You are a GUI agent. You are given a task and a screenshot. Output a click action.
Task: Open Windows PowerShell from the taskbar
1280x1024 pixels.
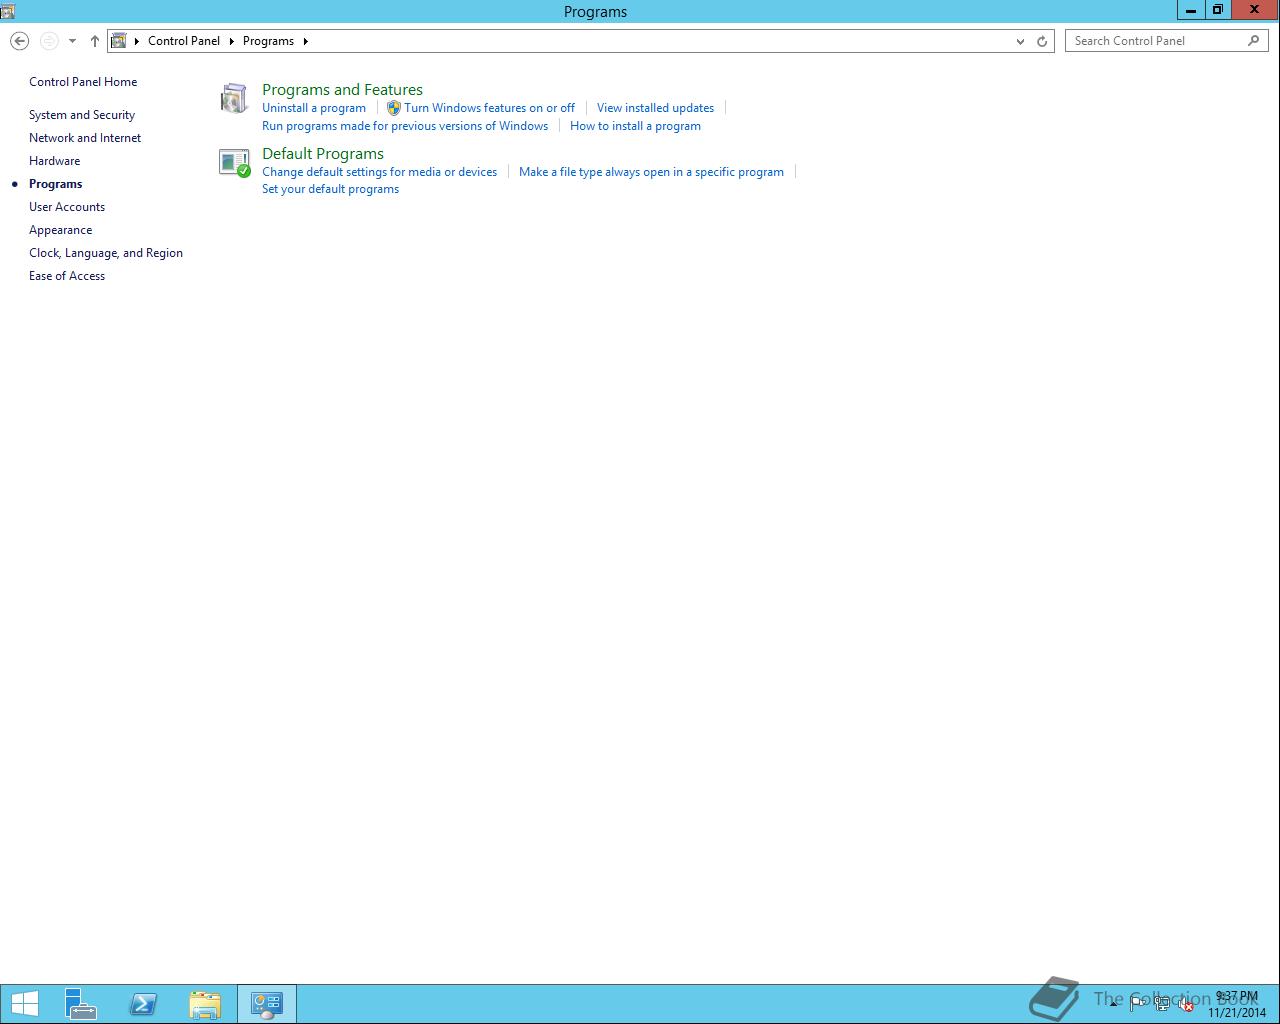(x=143, y=1004)
